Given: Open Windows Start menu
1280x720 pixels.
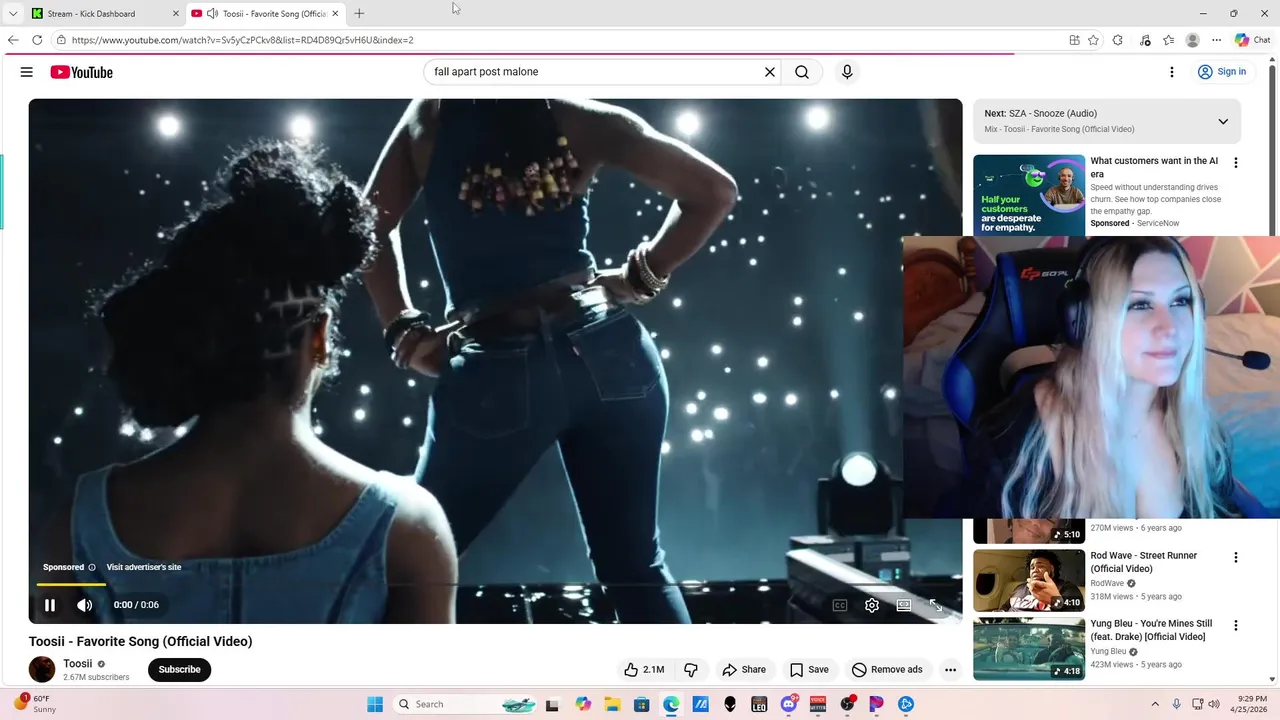Looking at the screenshot, I should pyautogui.click(x=375, y=704).
